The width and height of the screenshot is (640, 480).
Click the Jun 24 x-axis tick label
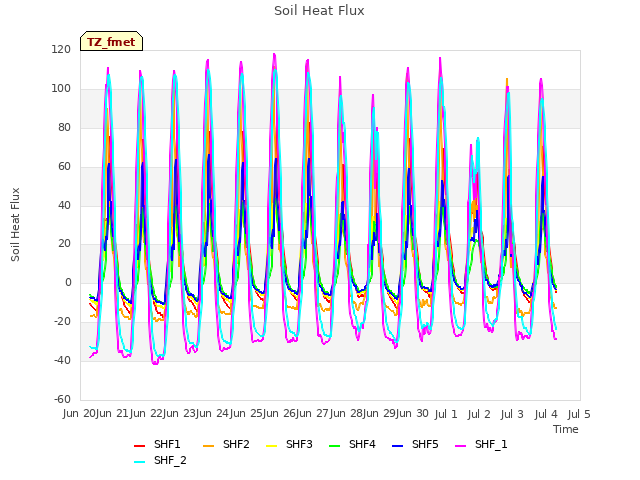click(214, 414)
